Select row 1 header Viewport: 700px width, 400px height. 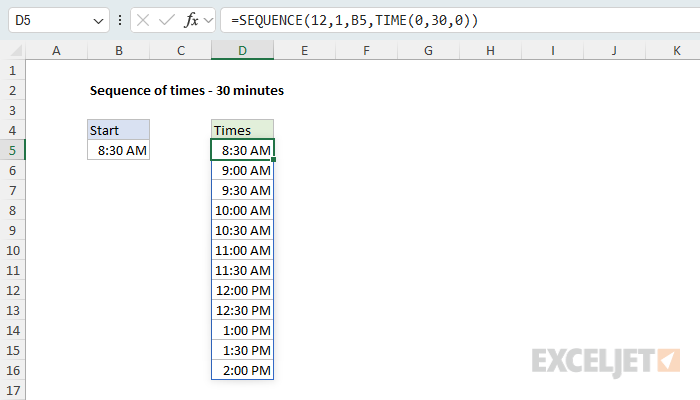point(12,71)
